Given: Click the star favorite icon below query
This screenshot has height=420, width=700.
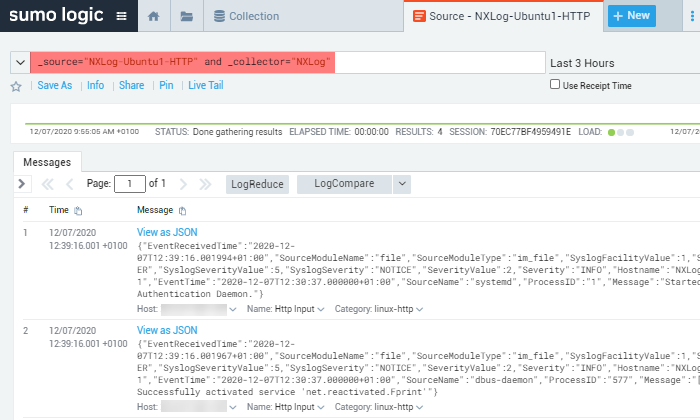Looking at the screenshot, I should coord(16,86).
